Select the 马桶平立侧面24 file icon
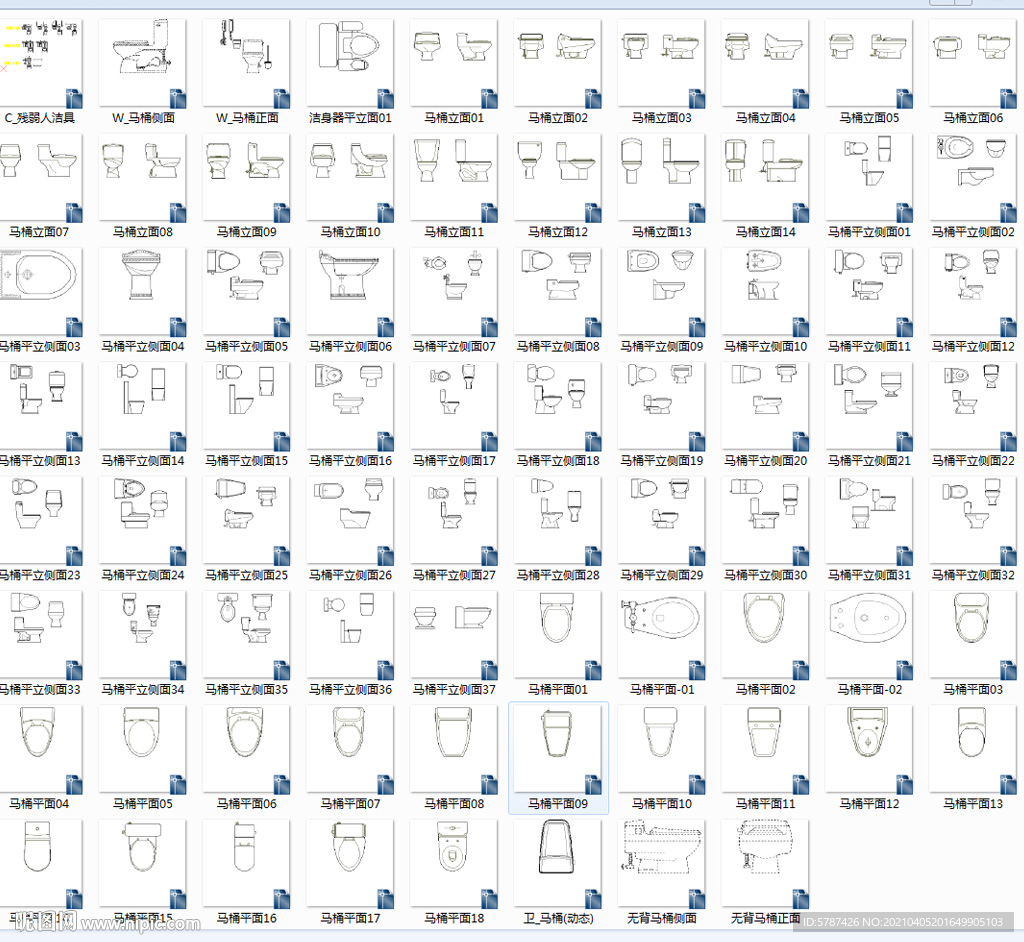 143,521
